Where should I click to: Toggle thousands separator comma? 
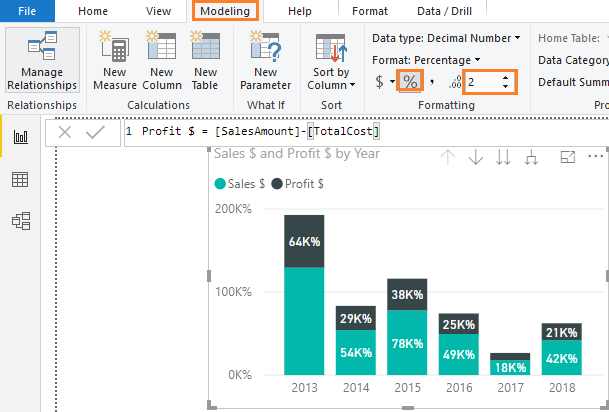coord(432,82)
